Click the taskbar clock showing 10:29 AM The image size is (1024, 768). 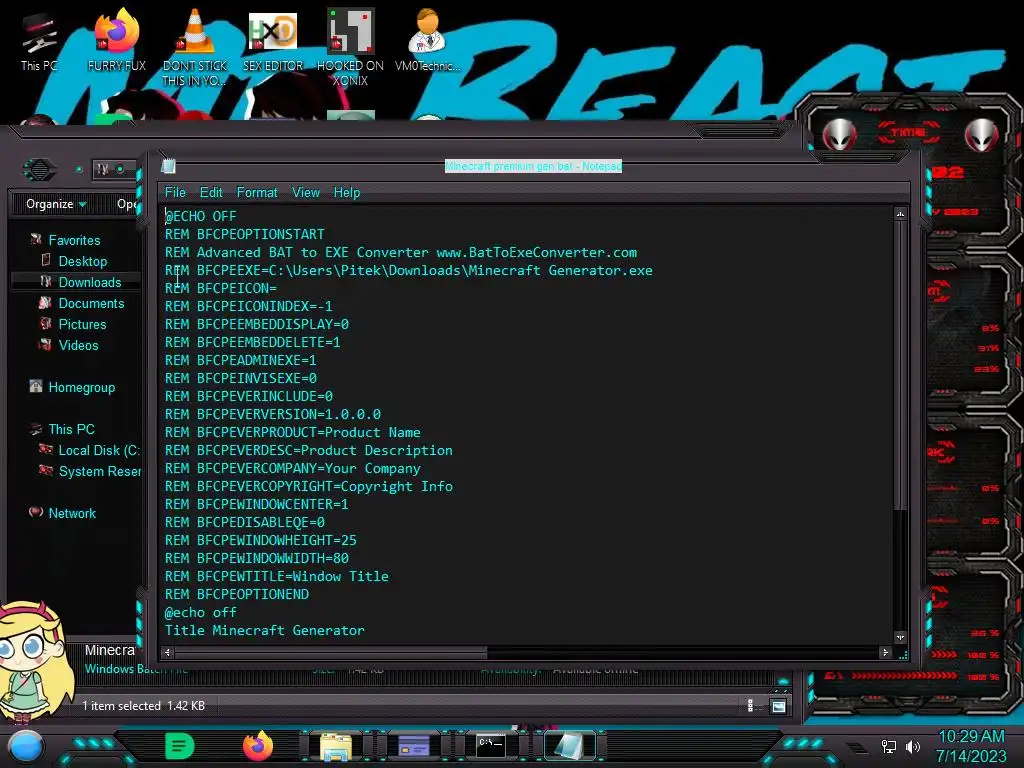971,736
